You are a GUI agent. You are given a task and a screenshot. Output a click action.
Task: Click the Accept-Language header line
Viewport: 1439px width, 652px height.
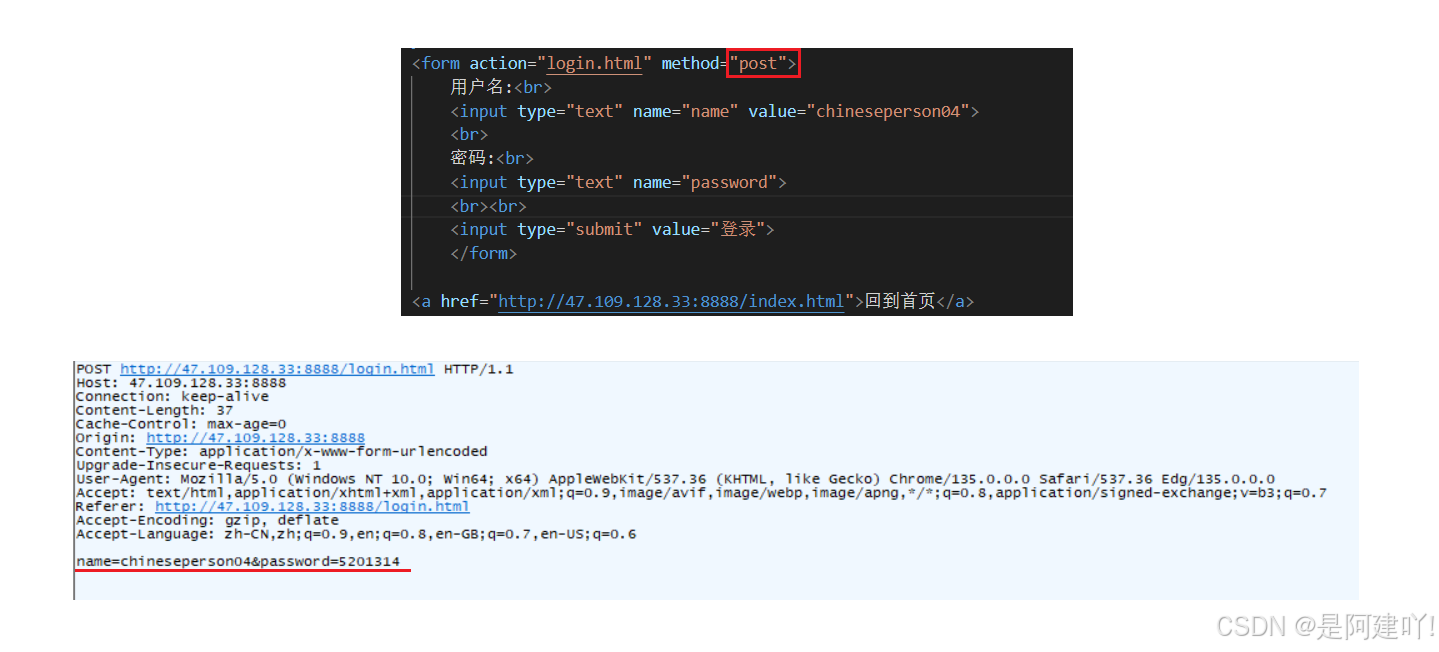pyautogui.click(x=355, y=534)
